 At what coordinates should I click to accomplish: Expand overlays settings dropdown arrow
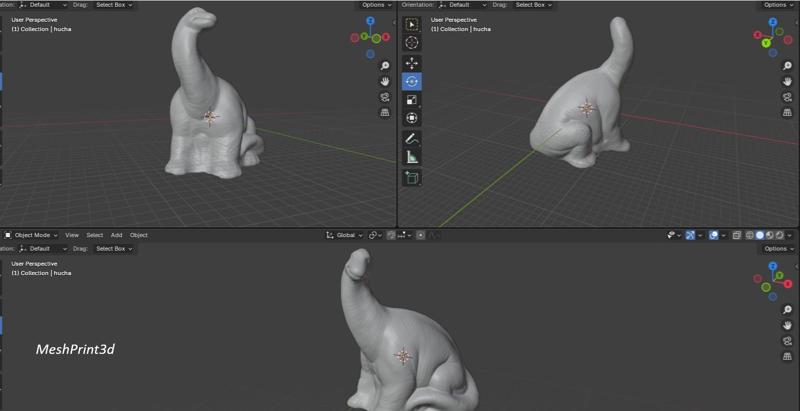723,235
